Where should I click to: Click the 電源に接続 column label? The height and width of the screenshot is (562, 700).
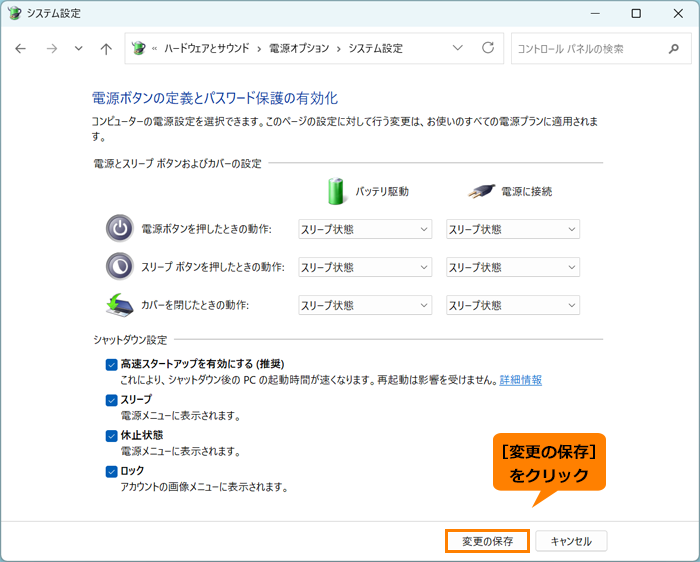(526, 191)
